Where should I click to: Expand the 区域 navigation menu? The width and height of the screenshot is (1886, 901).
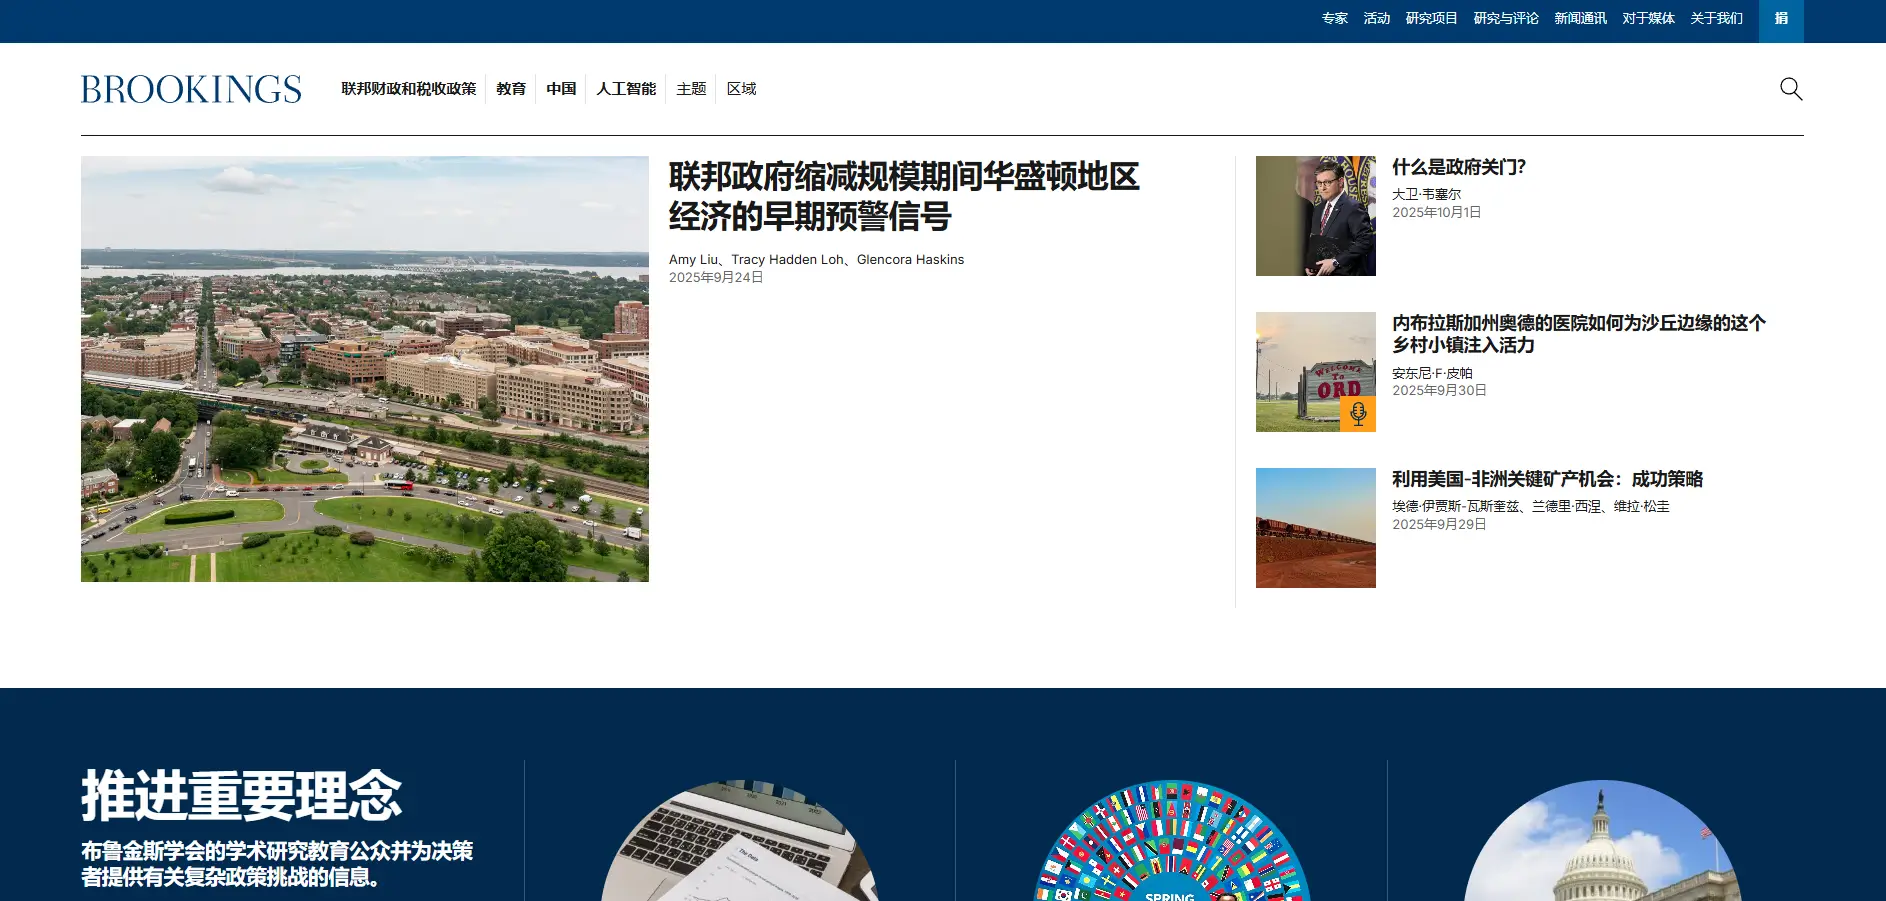[741, 89]
